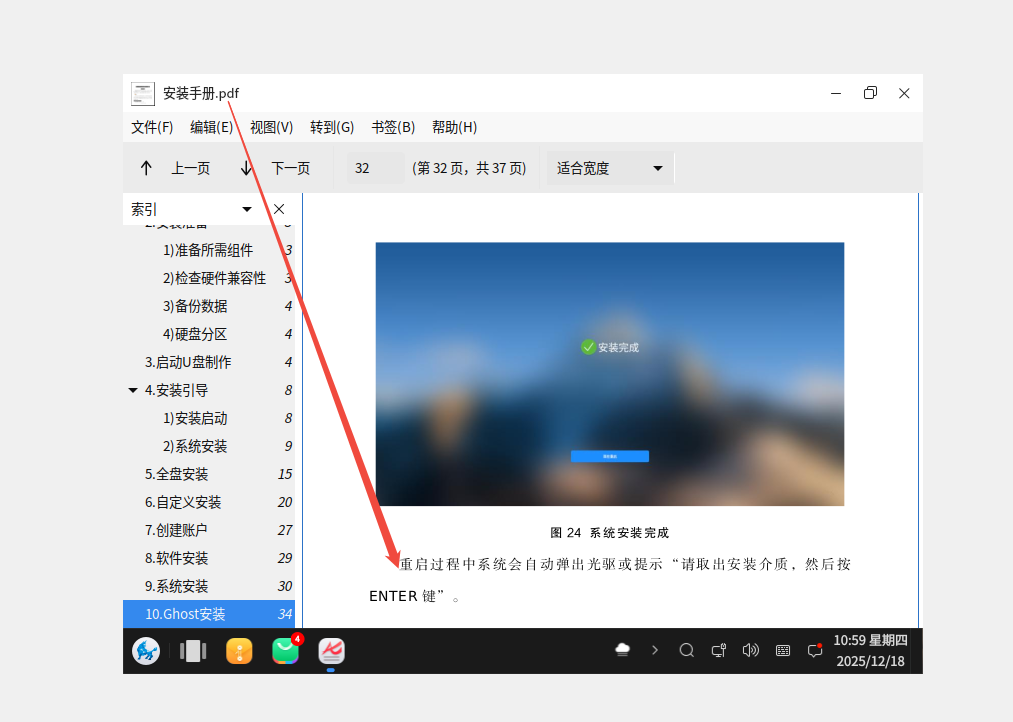Screen dimensions: 1013x722
Task: Click the 下一页 button label
Action: click(x=291, y=169)
